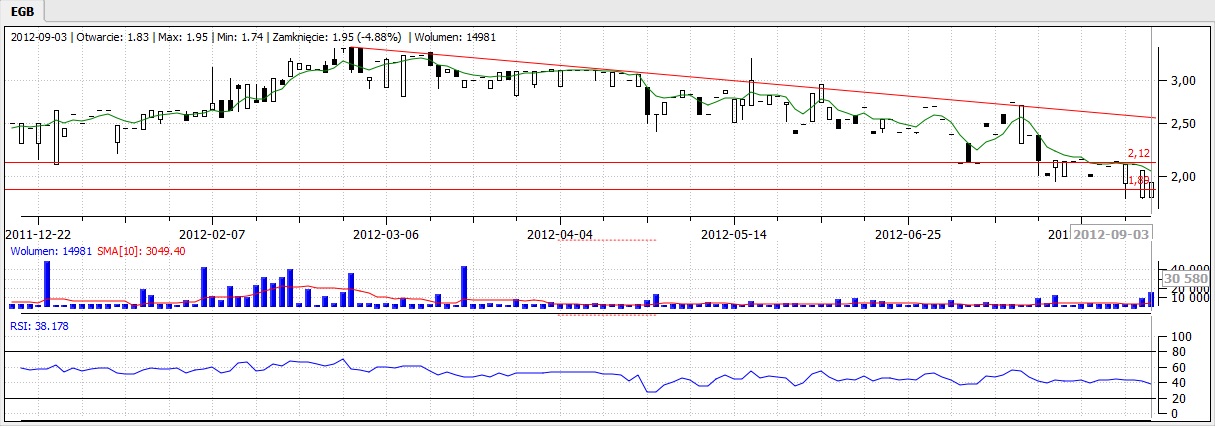
Task: Click the 2,50 price axis label
Action: (x=1182, y=124)
